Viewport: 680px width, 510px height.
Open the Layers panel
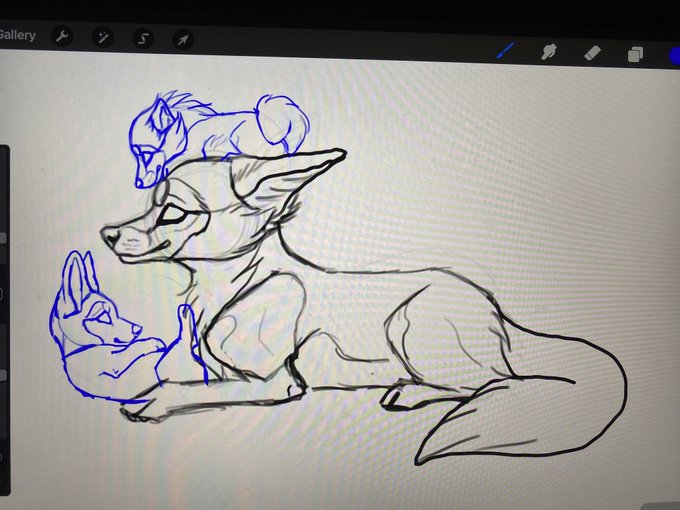(x=635, y=55)
